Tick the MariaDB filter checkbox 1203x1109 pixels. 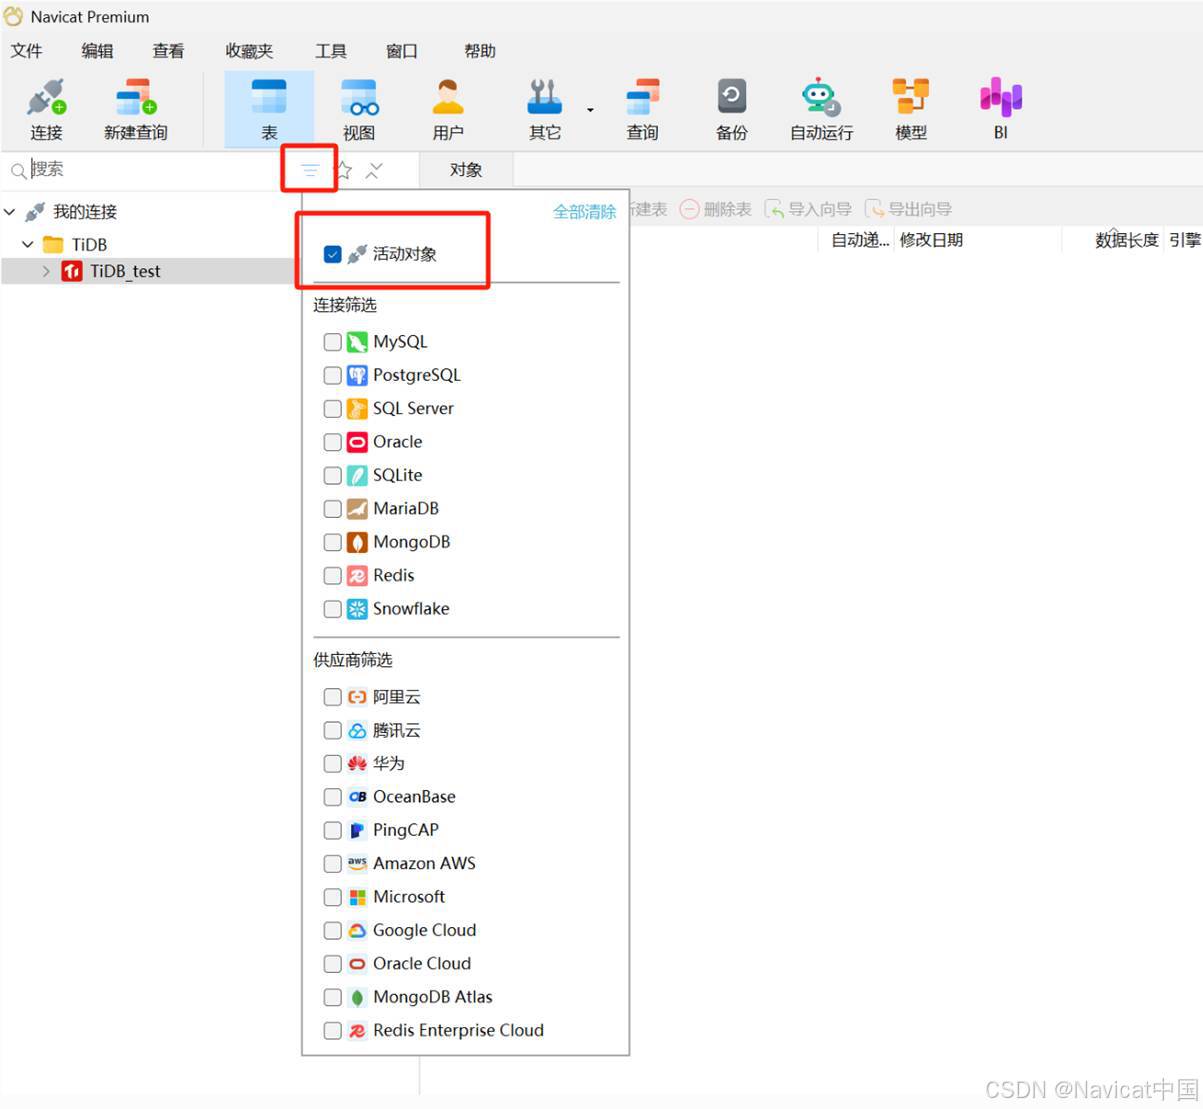pyautogui.click(x=333, y=509)
